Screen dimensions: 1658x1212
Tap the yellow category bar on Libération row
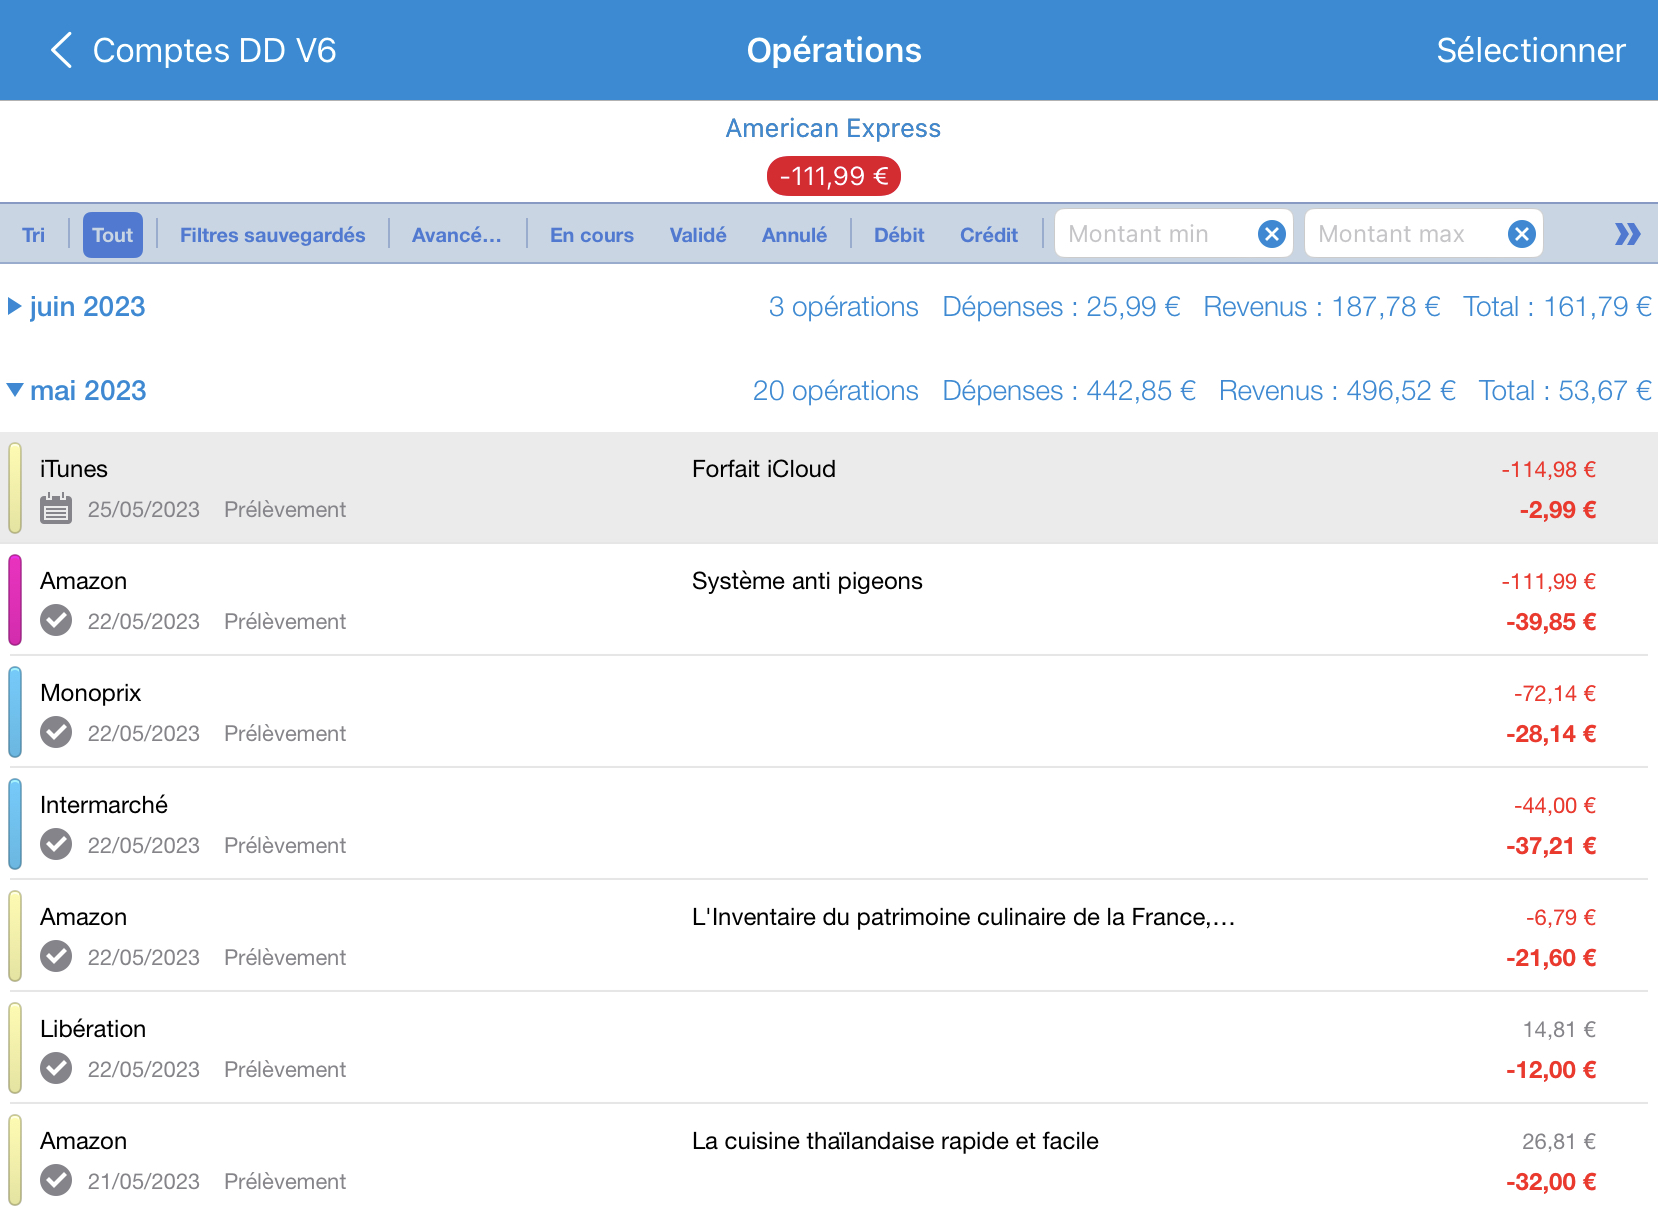click(15, 1048)
